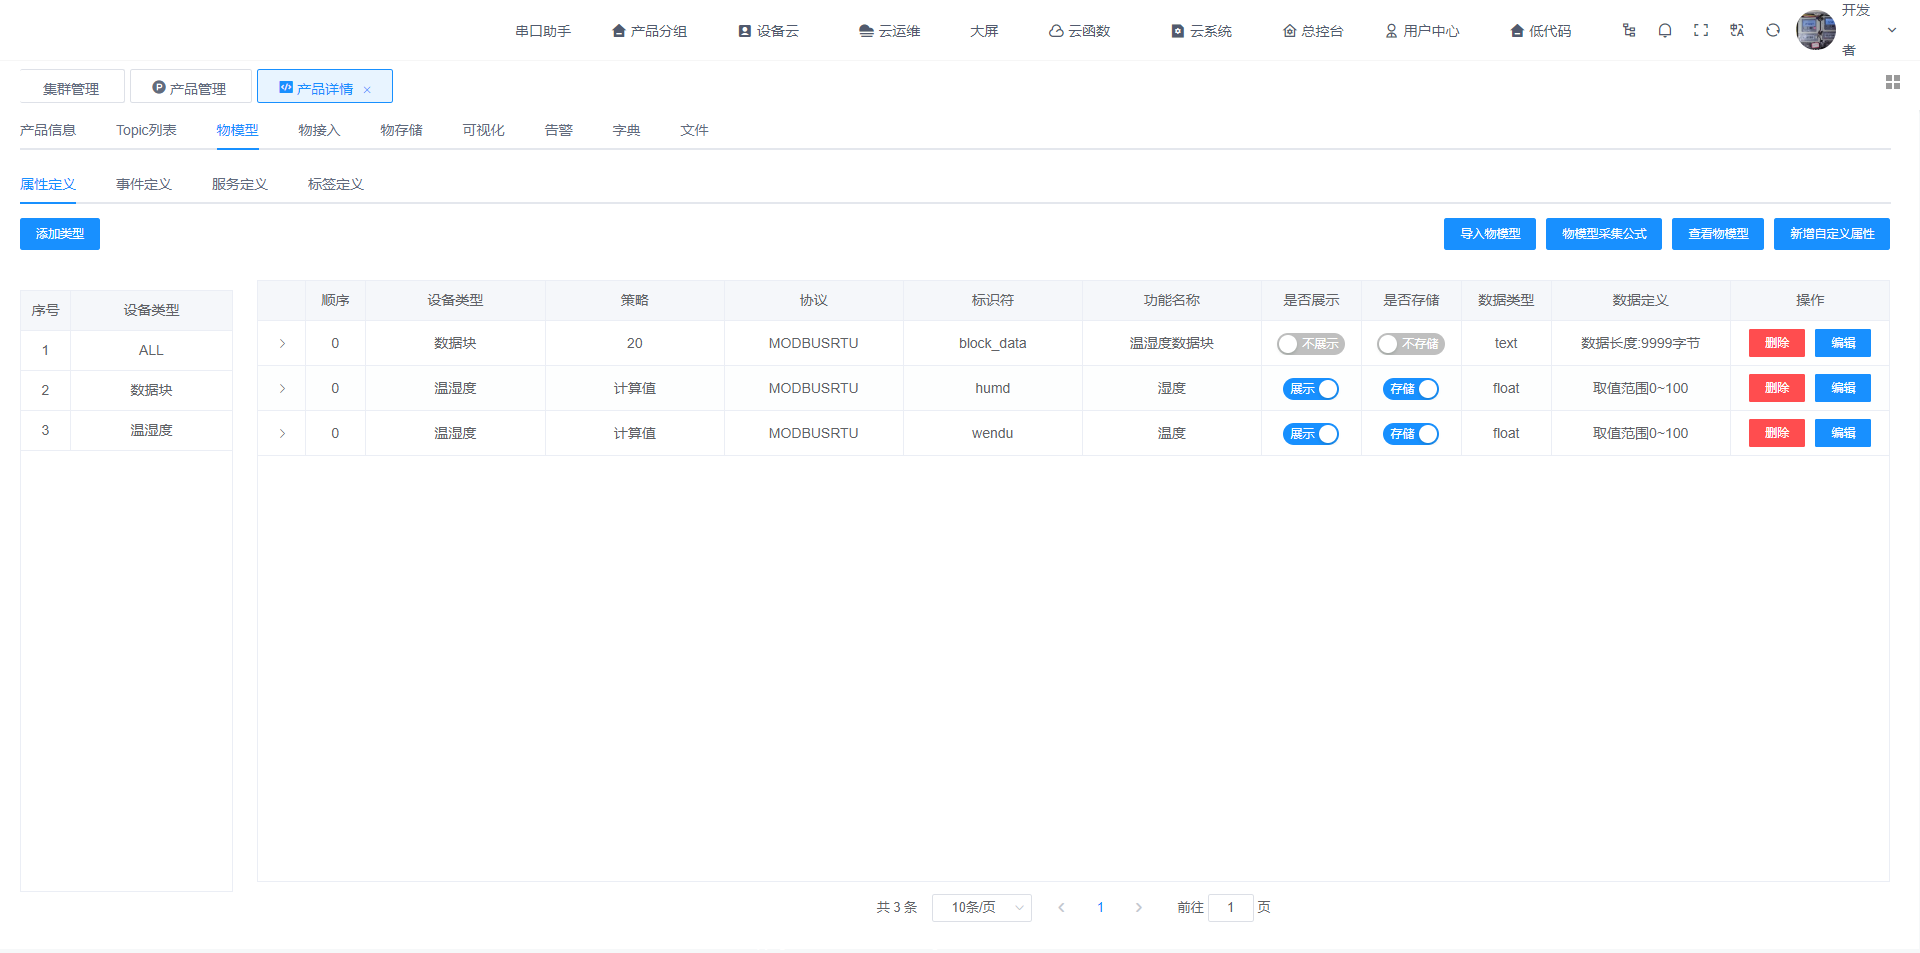This screenshot has width=1920, height=953.
Task: Click the 前往 page number input field
Action: point(1231,907)
